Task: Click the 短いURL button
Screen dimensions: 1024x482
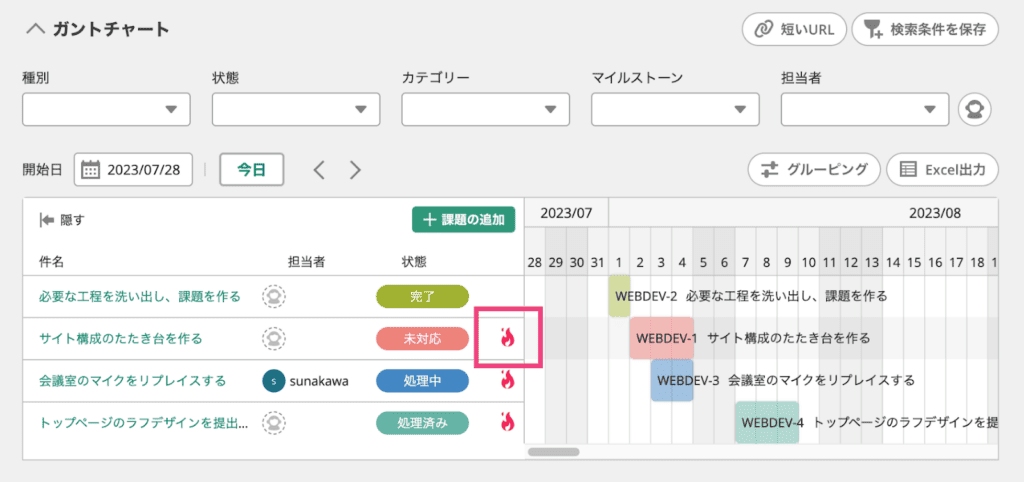Action: [794, 29]
